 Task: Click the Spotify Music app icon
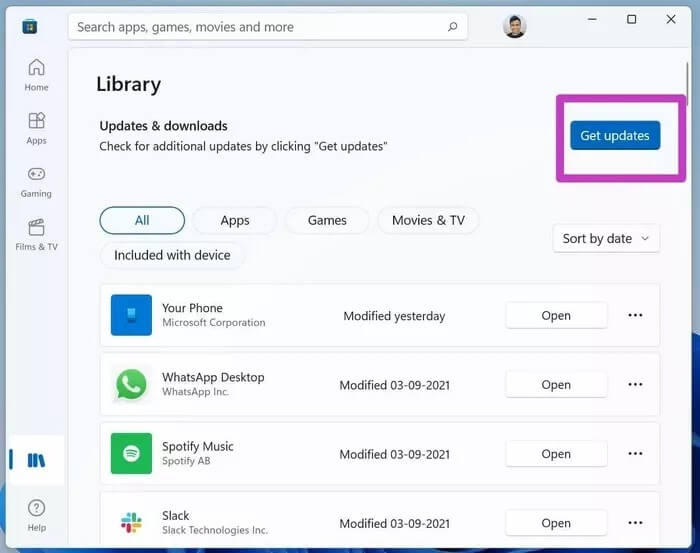(131, 453)
